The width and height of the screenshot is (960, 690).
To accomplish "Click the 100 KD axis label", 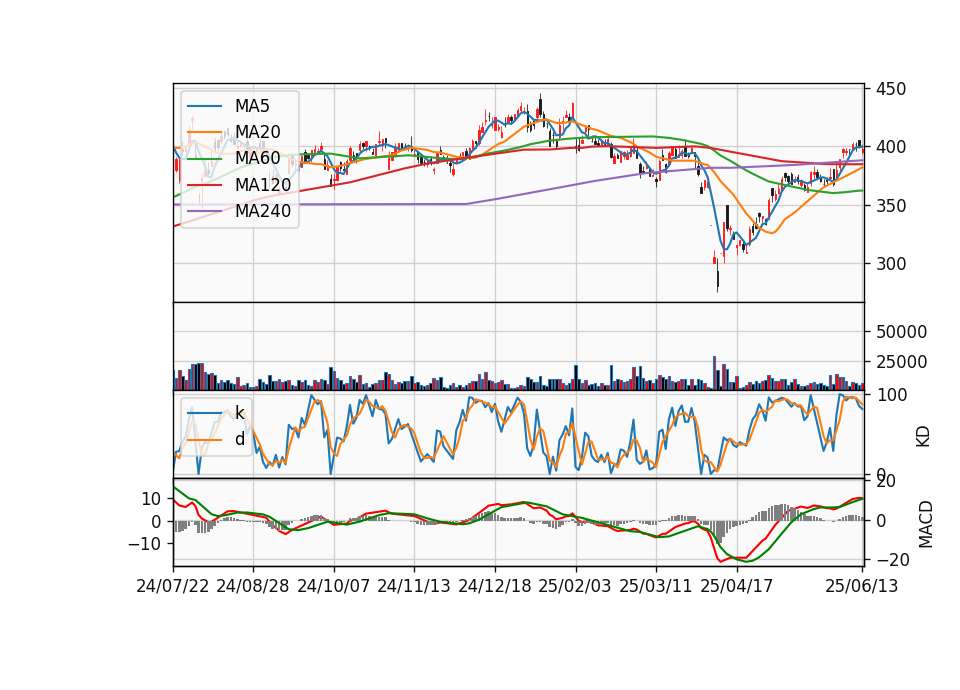I will pos(891,395).
